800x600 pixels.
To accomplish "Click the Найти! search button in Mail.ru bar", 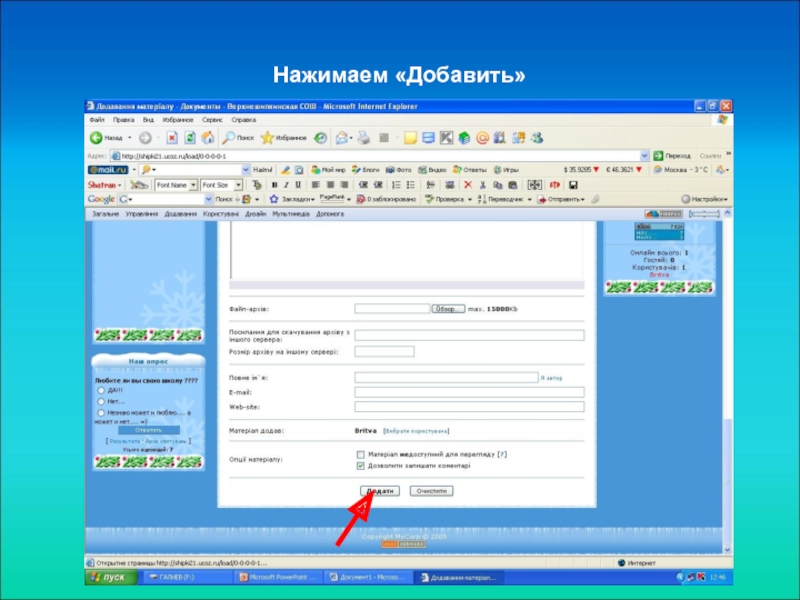I will 262,170.
